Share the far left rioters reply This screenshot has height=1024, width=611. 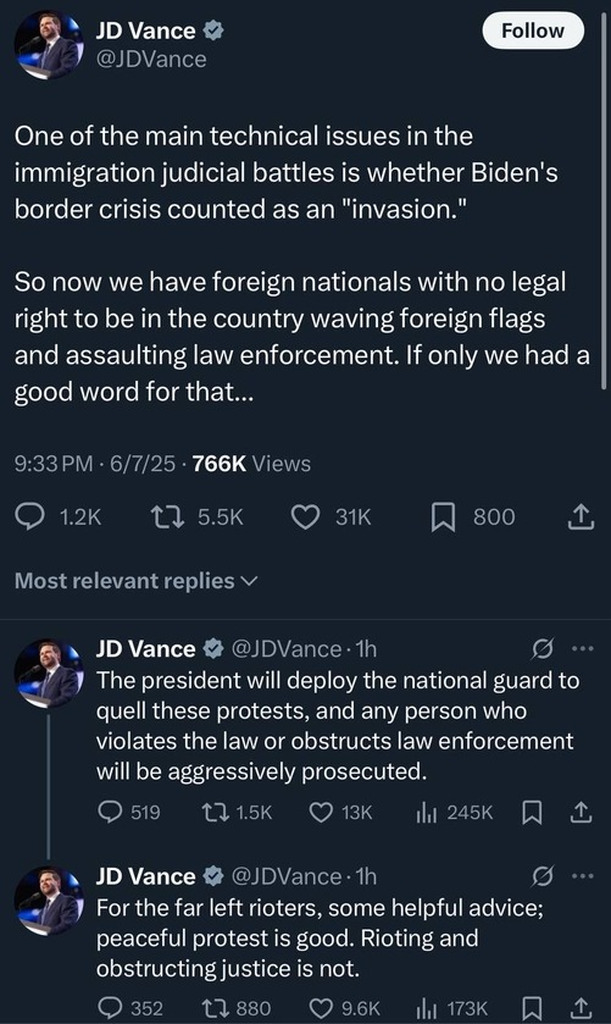pyautogui.click(x=581, y=1009)
